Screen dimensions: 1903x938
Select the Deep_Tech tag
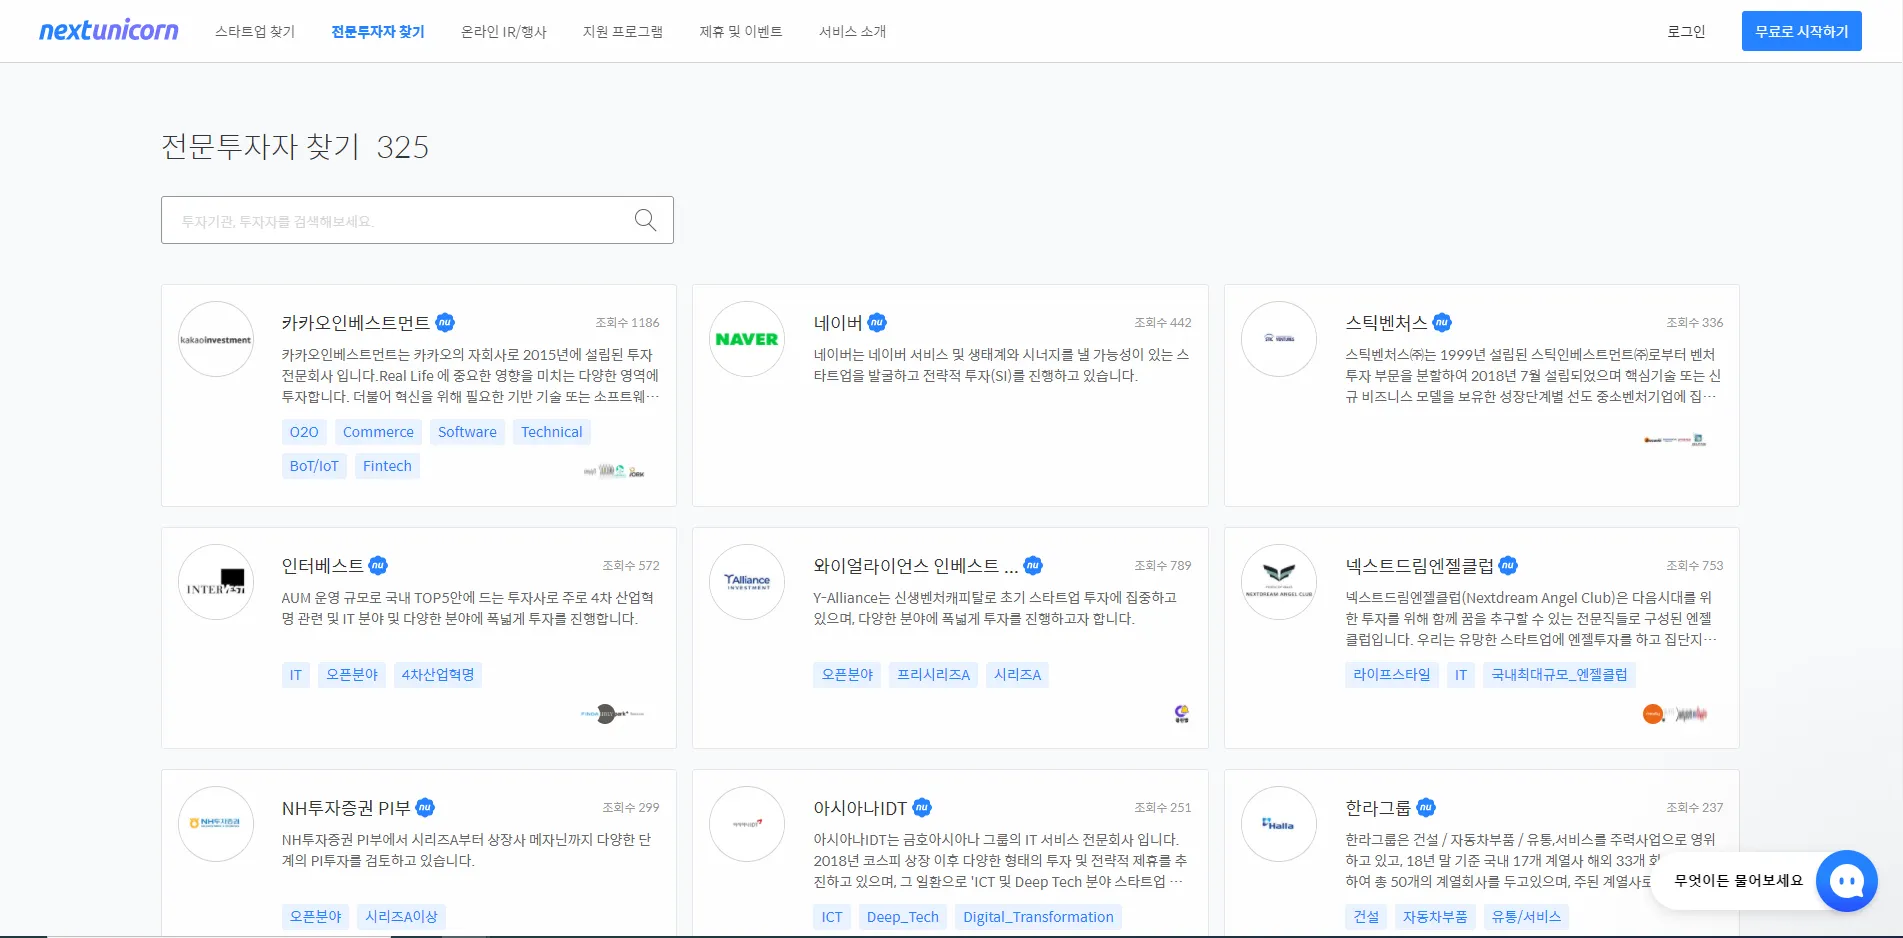click(903, 917)
